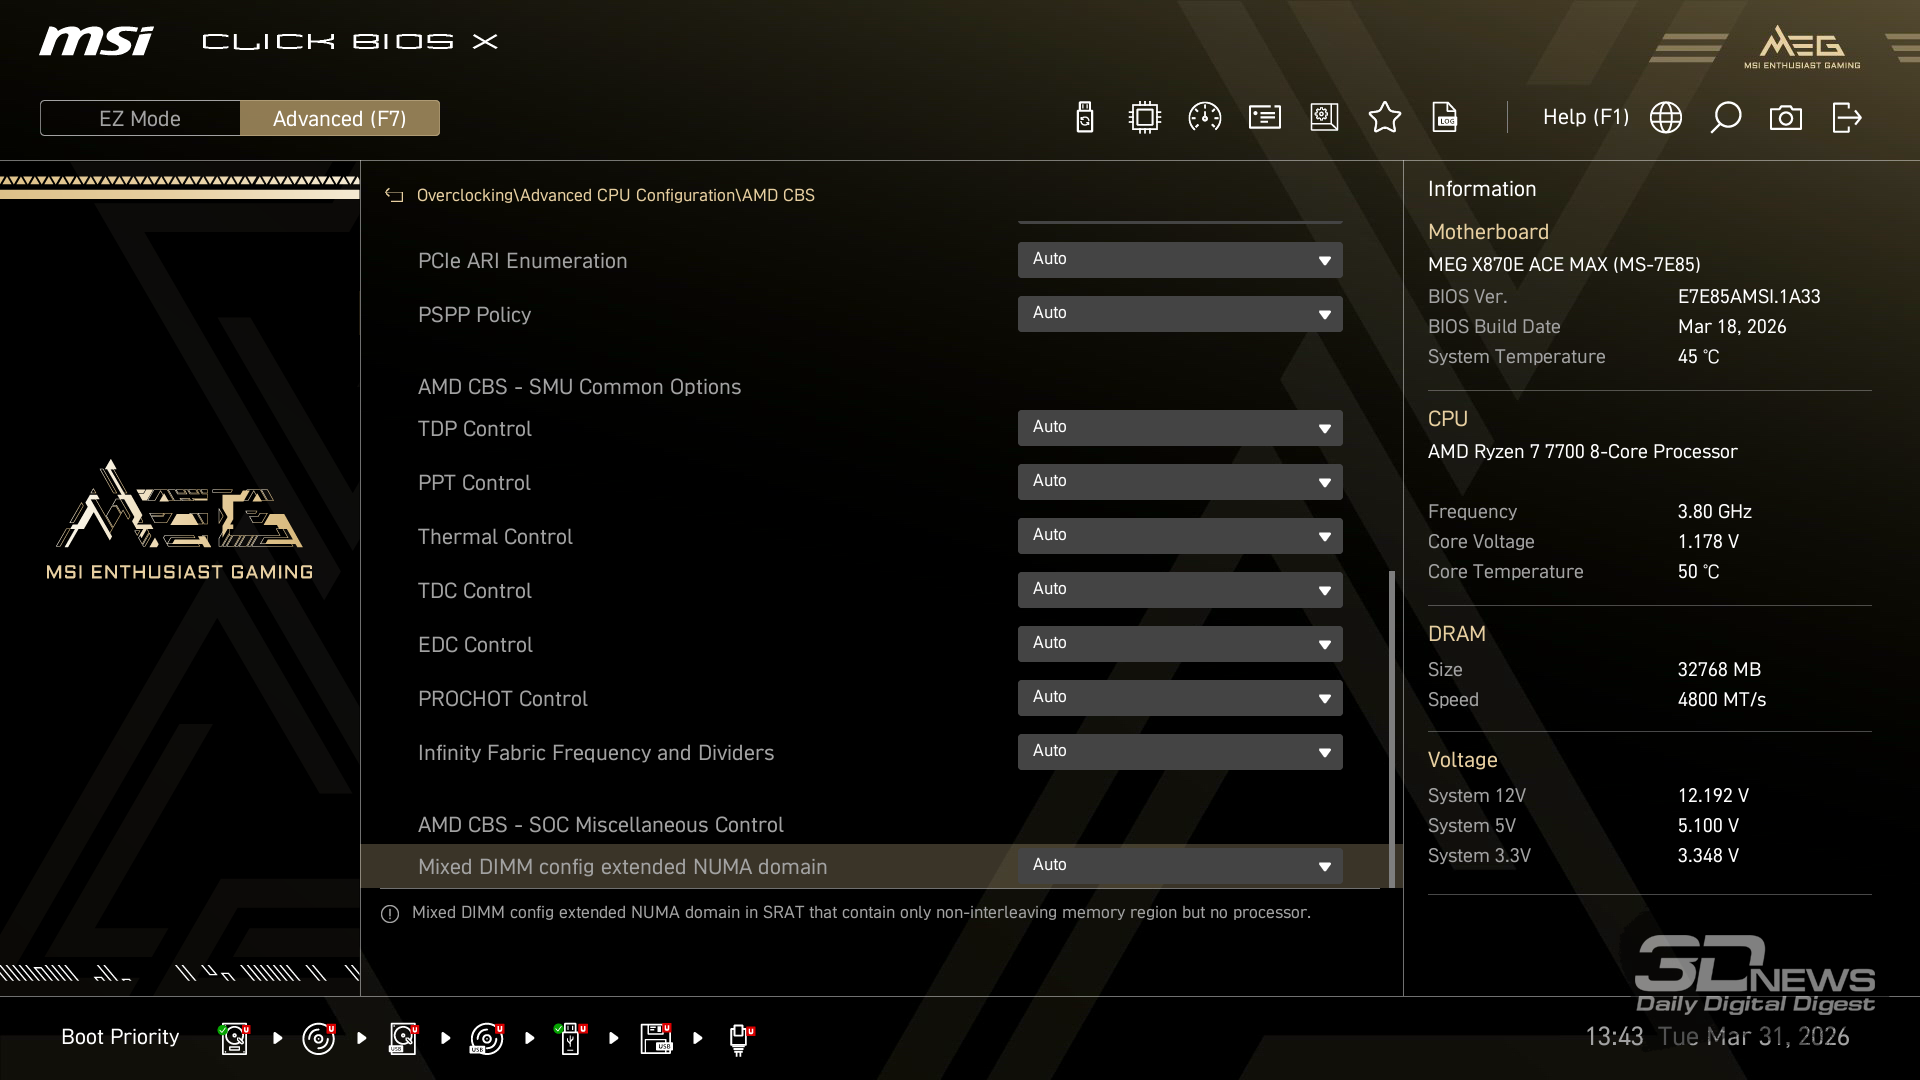Open the Thermal Control dropdown
The height and width of the screenshot is (1080, 1920).
click(1179, 536)
